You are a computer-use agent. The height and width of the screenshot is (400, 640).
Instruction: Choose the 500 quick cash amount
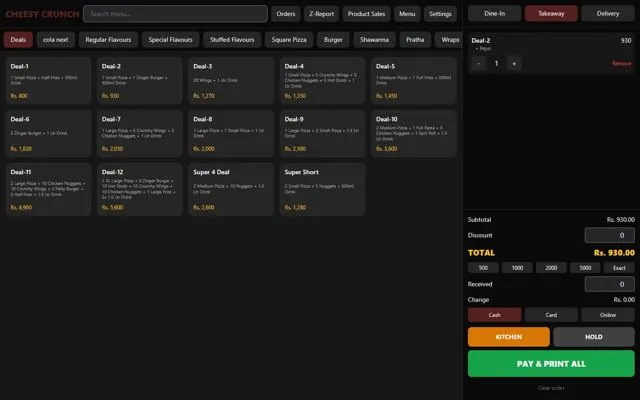coord(483,268)
